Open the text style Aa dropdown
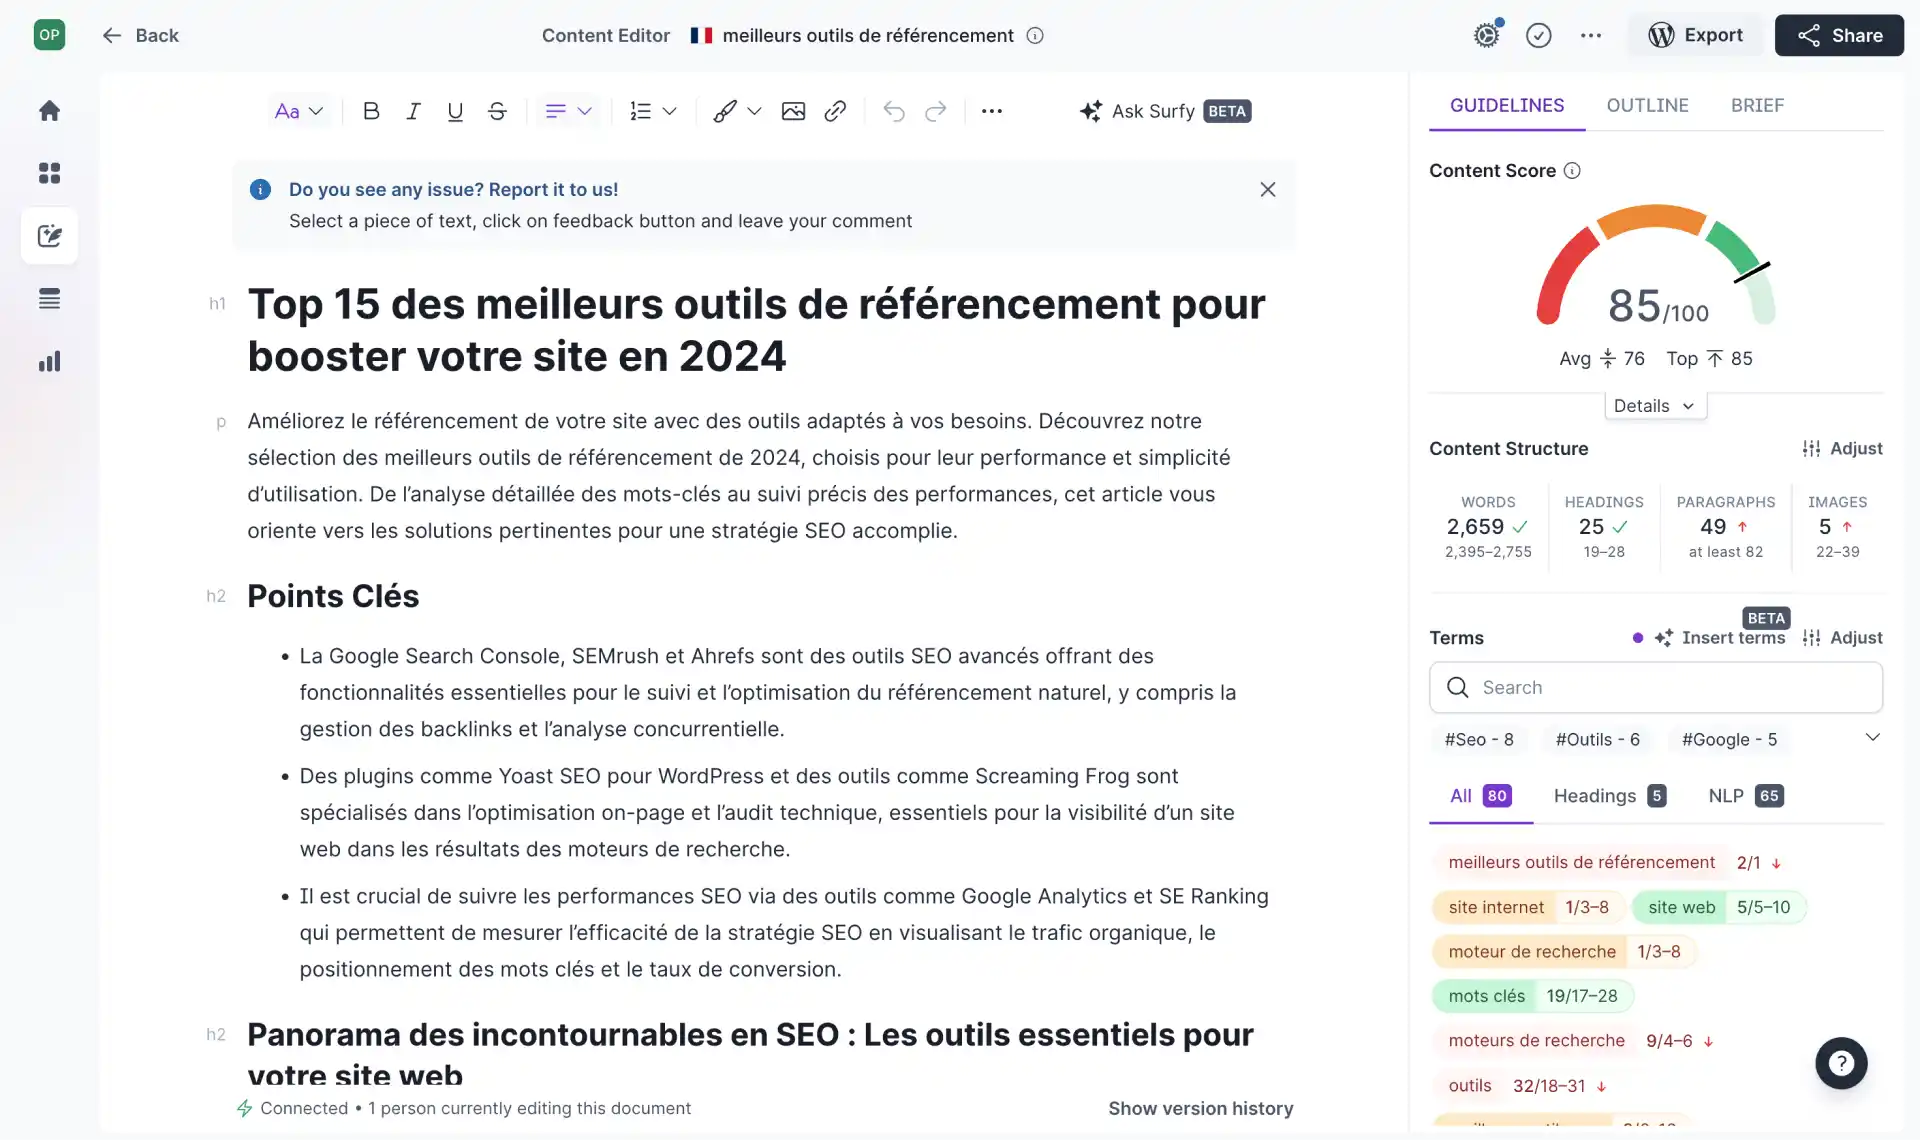 click(299, 111)
